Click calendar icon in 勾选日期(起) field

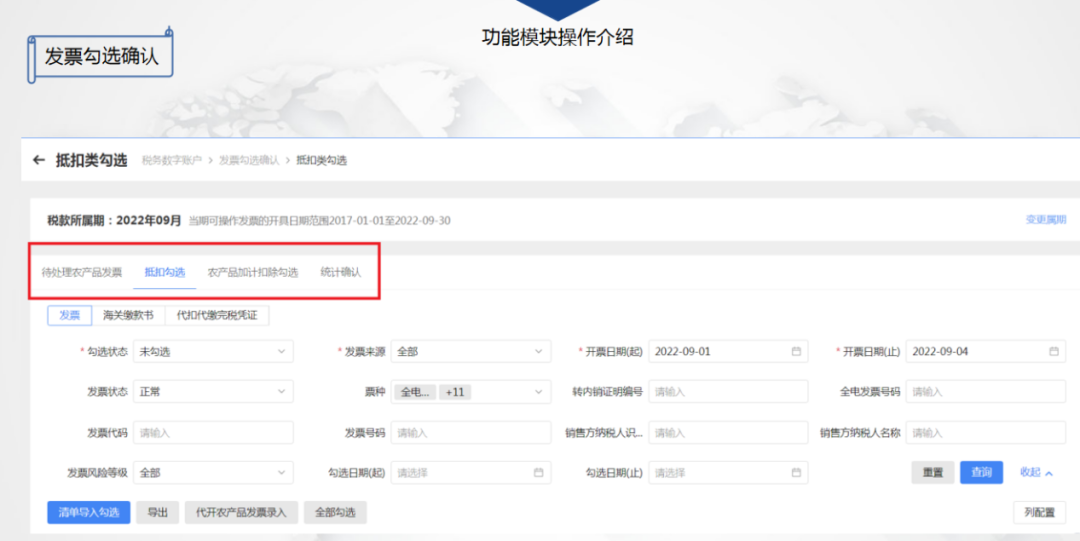pos(538,473)
